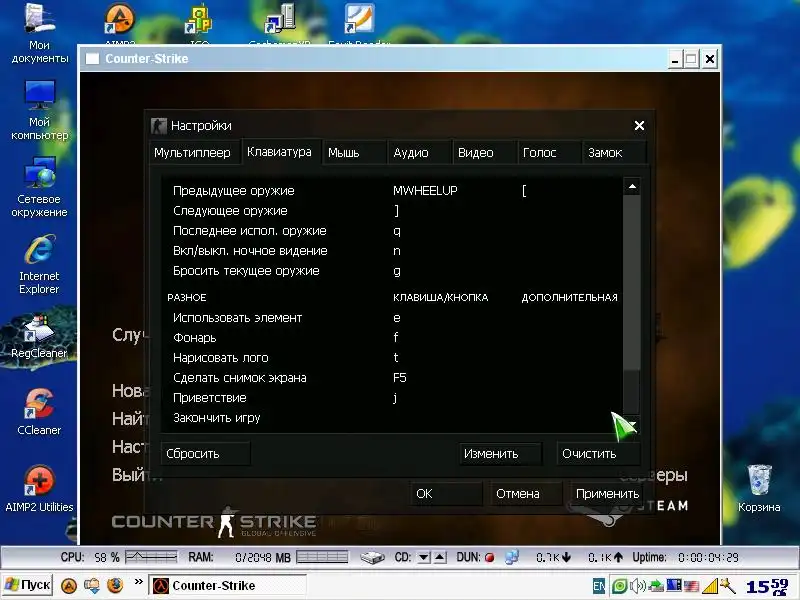Image resolution: width=800 pixels, height=600 pixels.
Task: Open the Мой компьютер desktop icon
Action: point(39,110)
